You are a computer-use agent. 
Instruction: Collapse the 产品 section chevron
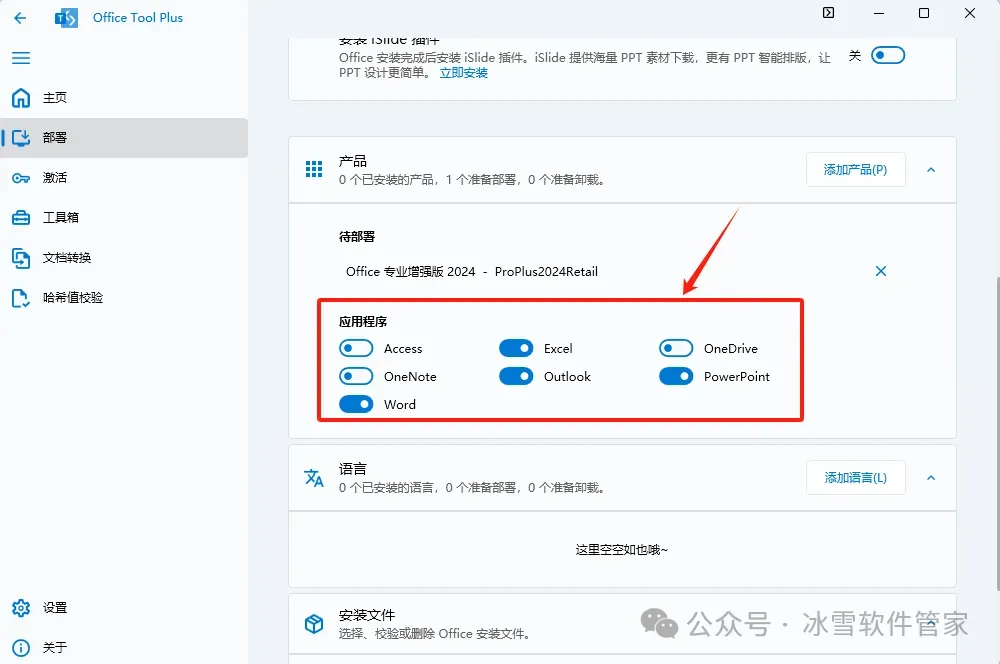coord(931,170)
